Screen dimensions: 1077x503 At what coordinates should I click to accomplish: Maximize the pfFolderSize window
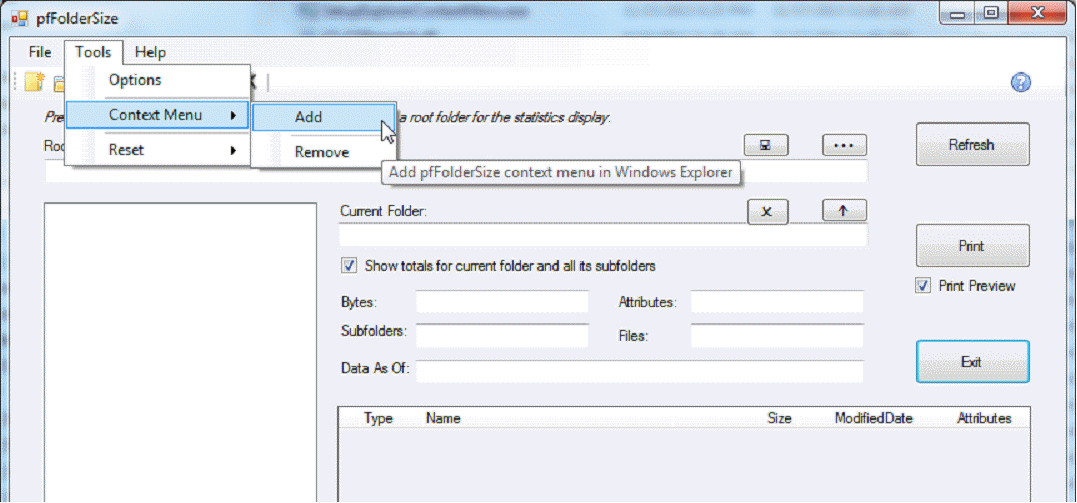click(991, 13)
